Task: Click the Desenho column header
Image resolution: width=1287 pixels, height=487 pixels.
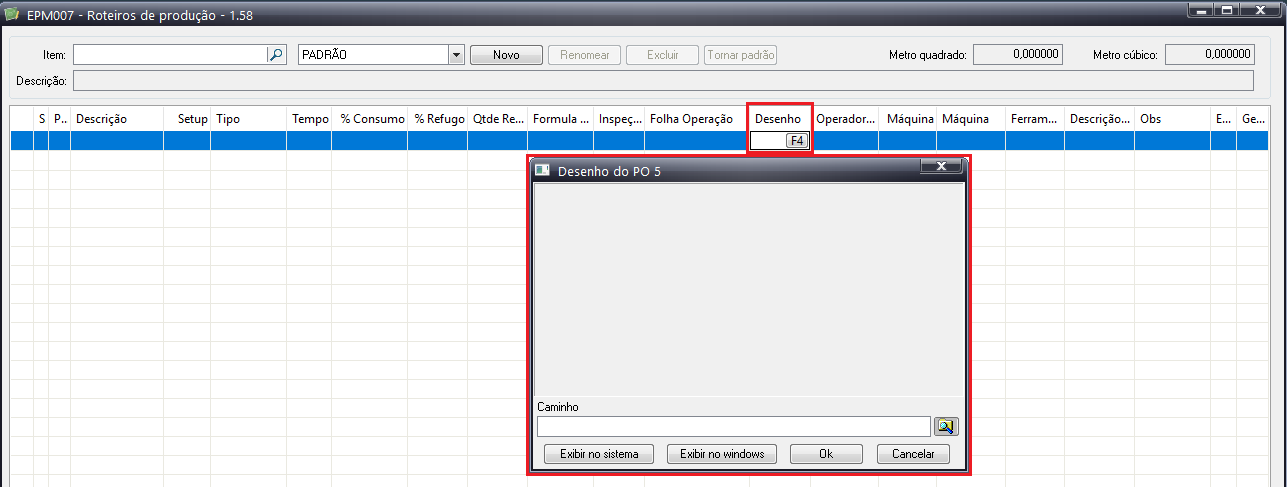Action: 780,119
